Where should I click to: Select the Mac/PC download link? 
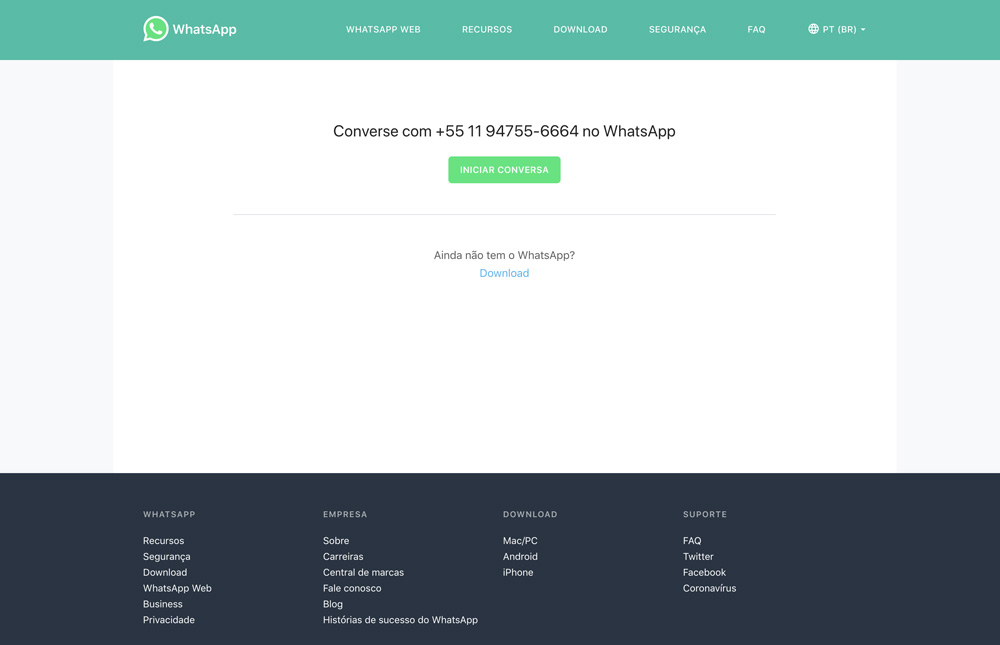click(520, 540)
